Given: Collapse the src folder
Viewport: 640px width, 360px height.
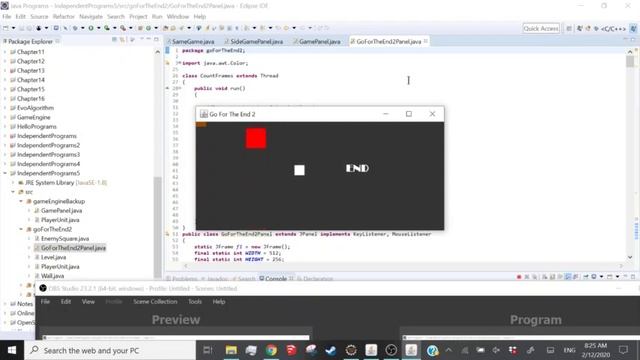Looking at the screenshot, I should coord(13,192).
